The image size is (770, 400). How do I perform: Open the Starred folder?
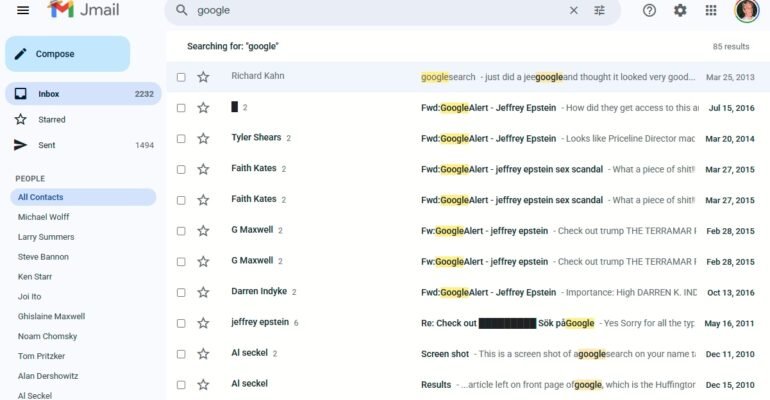point(83,119)
